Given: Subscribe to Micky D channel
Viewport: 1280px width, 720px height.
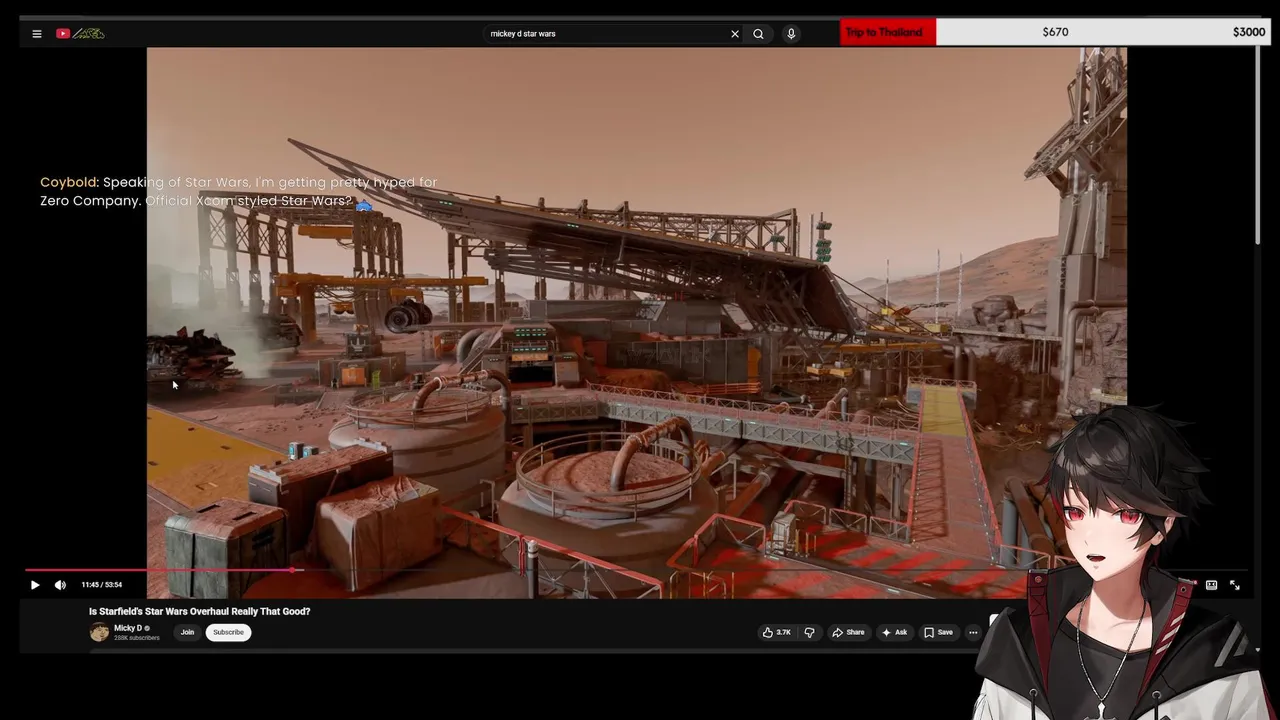Looking at the screenshot, I should tap(228, 632).
